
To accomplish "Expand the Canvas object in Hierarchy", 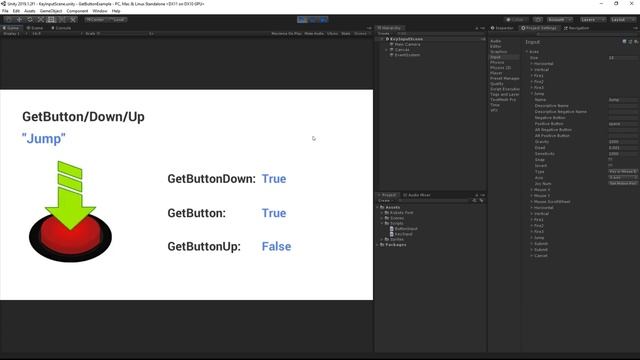I will [387, 49].
